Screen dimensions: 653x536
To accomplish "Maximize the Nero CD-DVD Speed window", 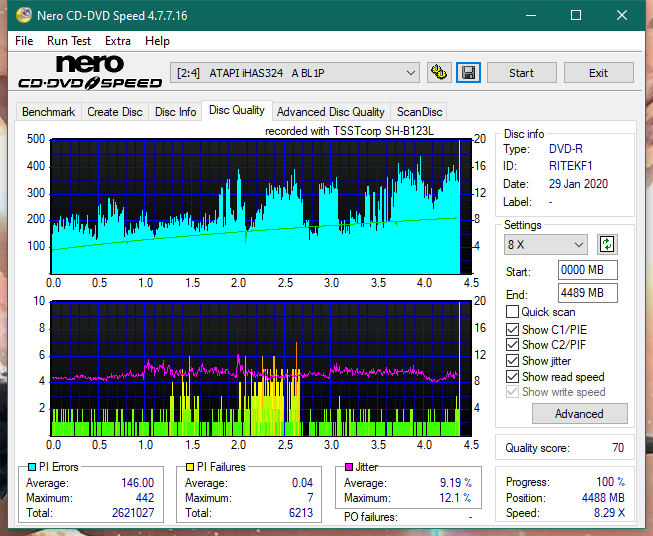I will pyautogui.click(x=576, y=15).
